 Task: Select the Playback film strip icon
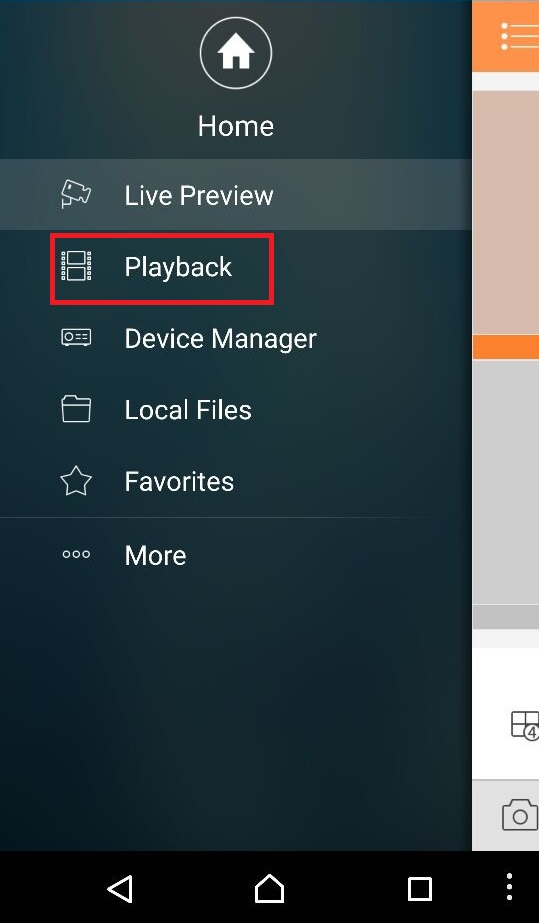click(76, 266)
